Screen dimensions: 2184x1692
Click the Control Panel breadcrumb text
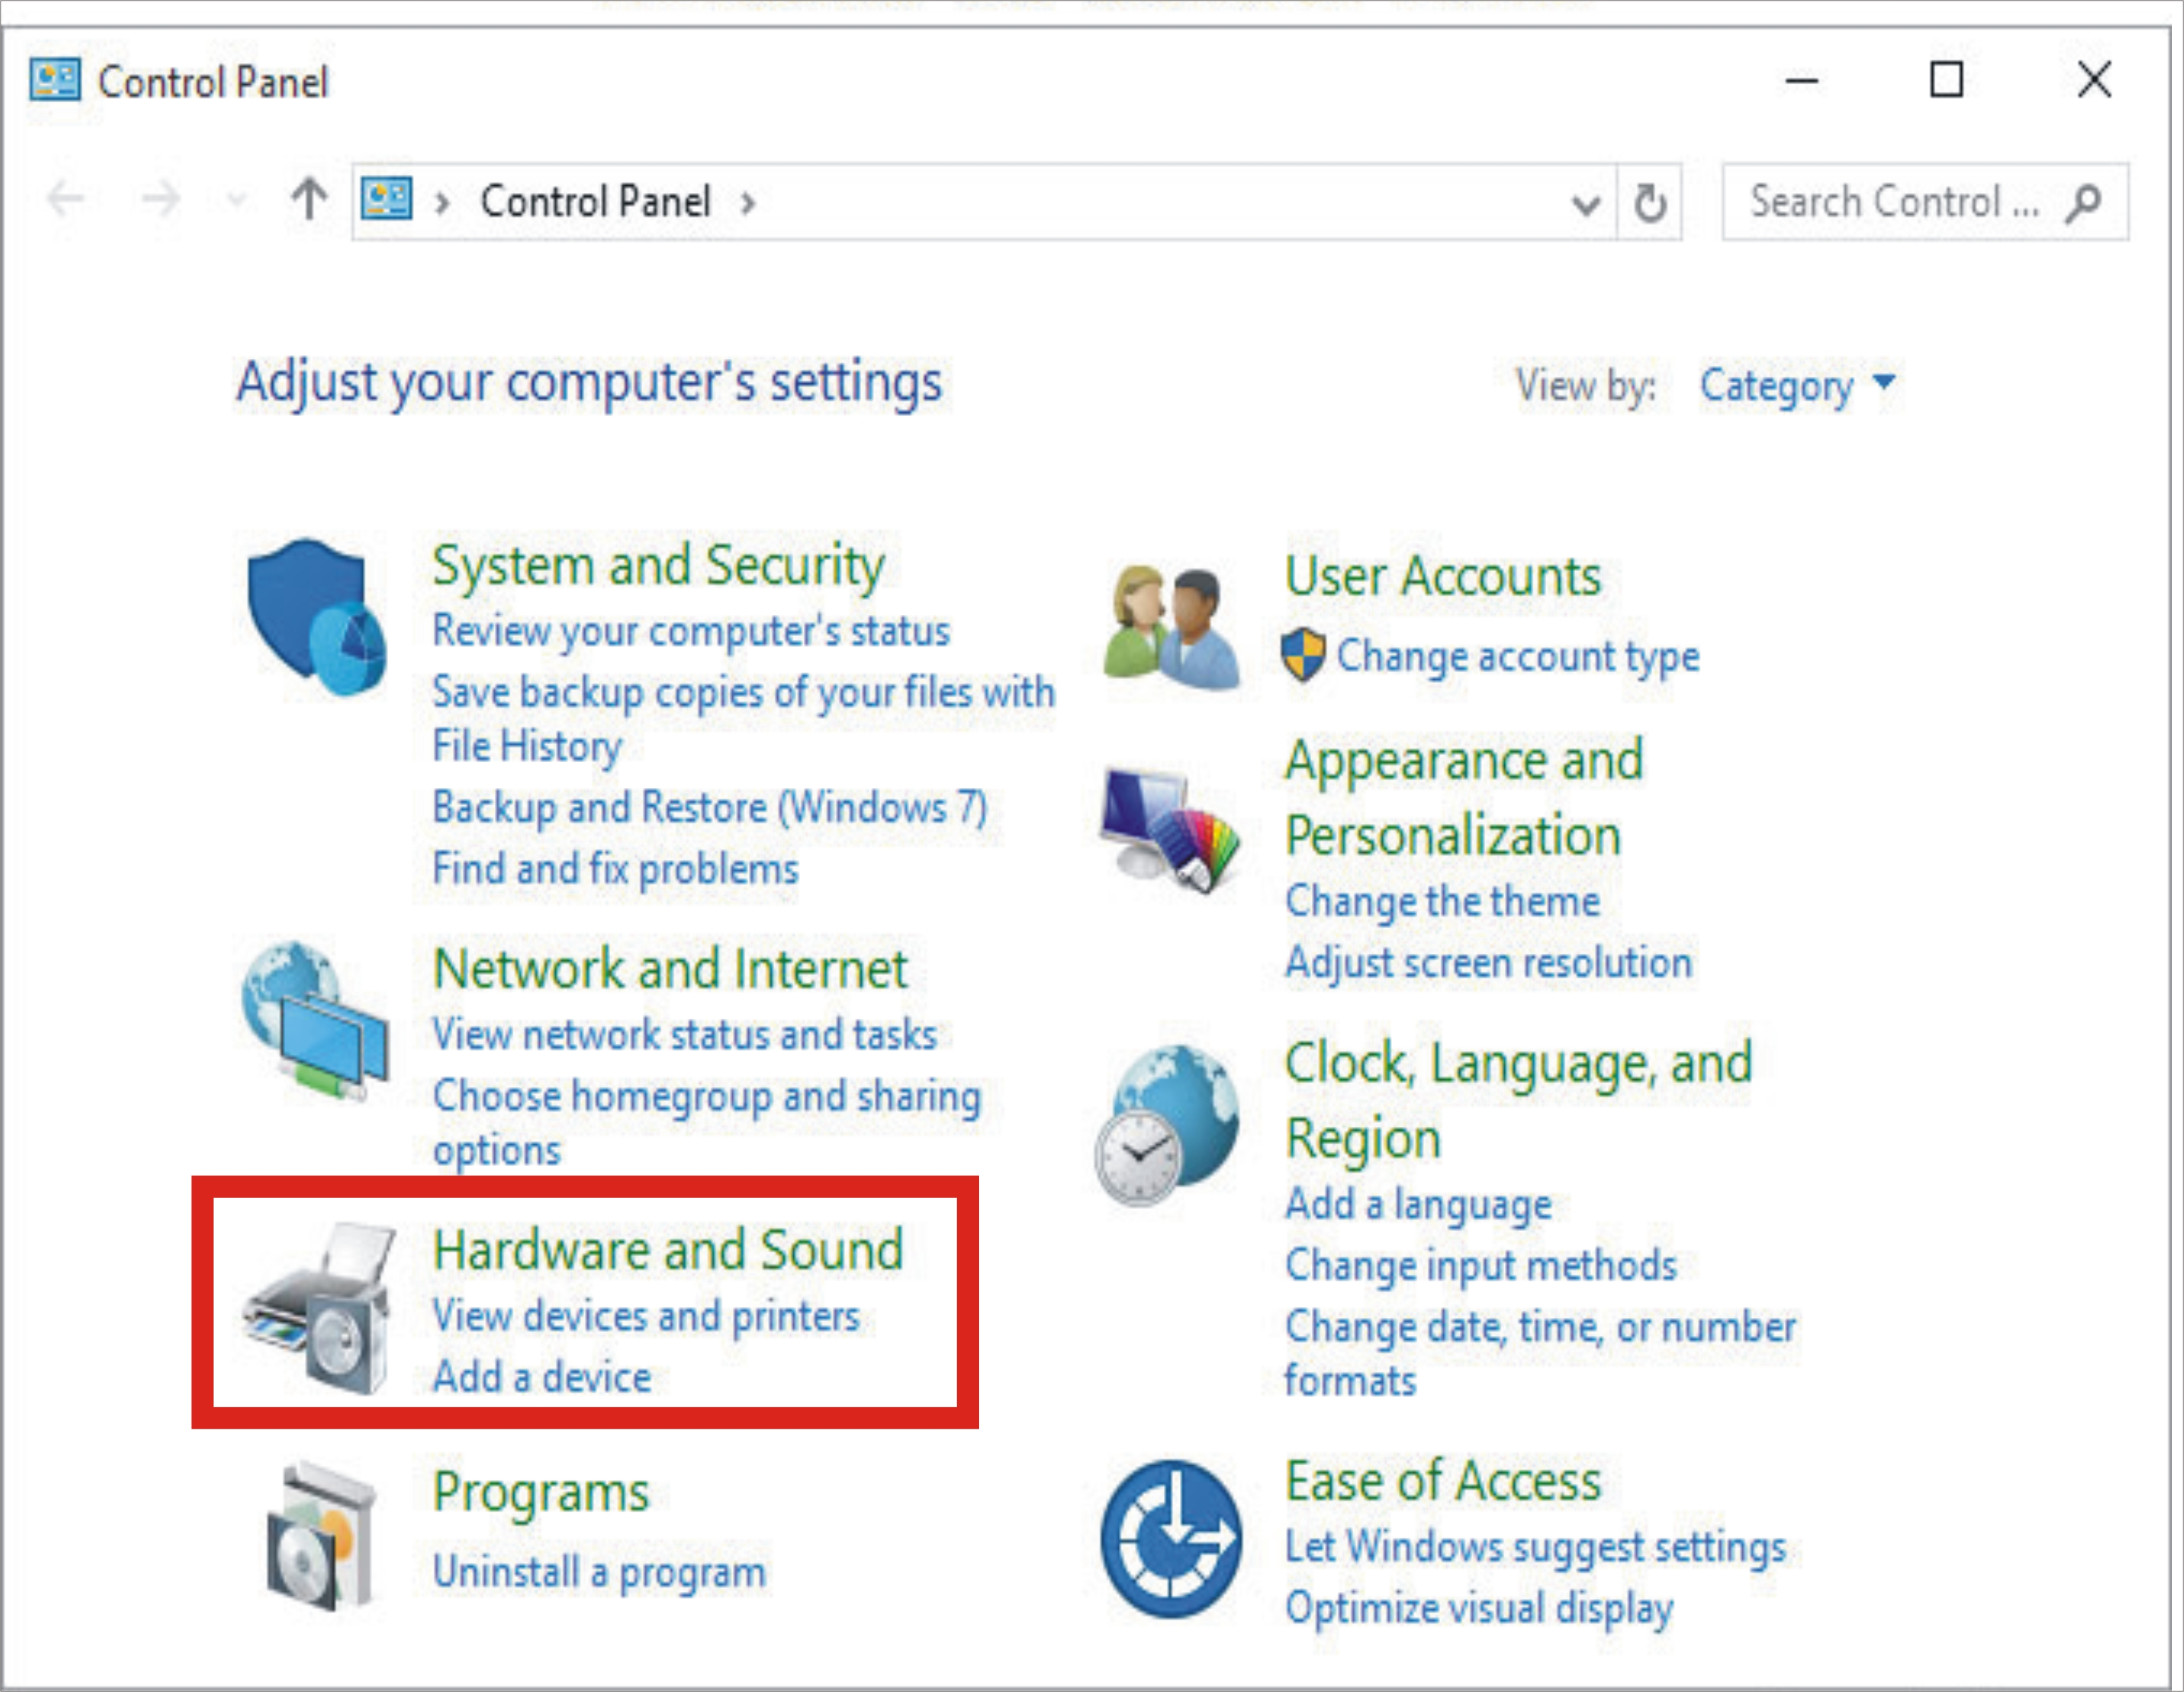click(596, 202)
